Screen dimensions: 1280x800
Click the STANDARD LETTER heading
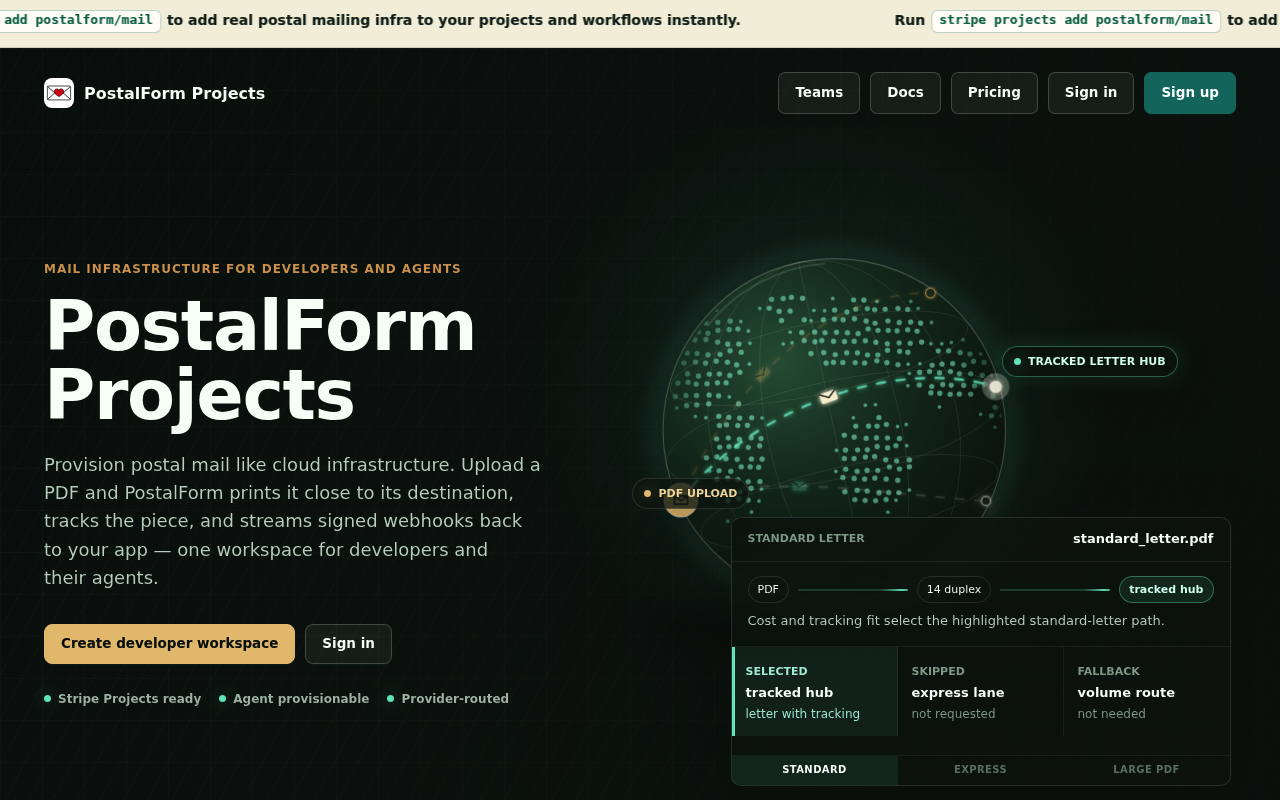pos(806,539)
